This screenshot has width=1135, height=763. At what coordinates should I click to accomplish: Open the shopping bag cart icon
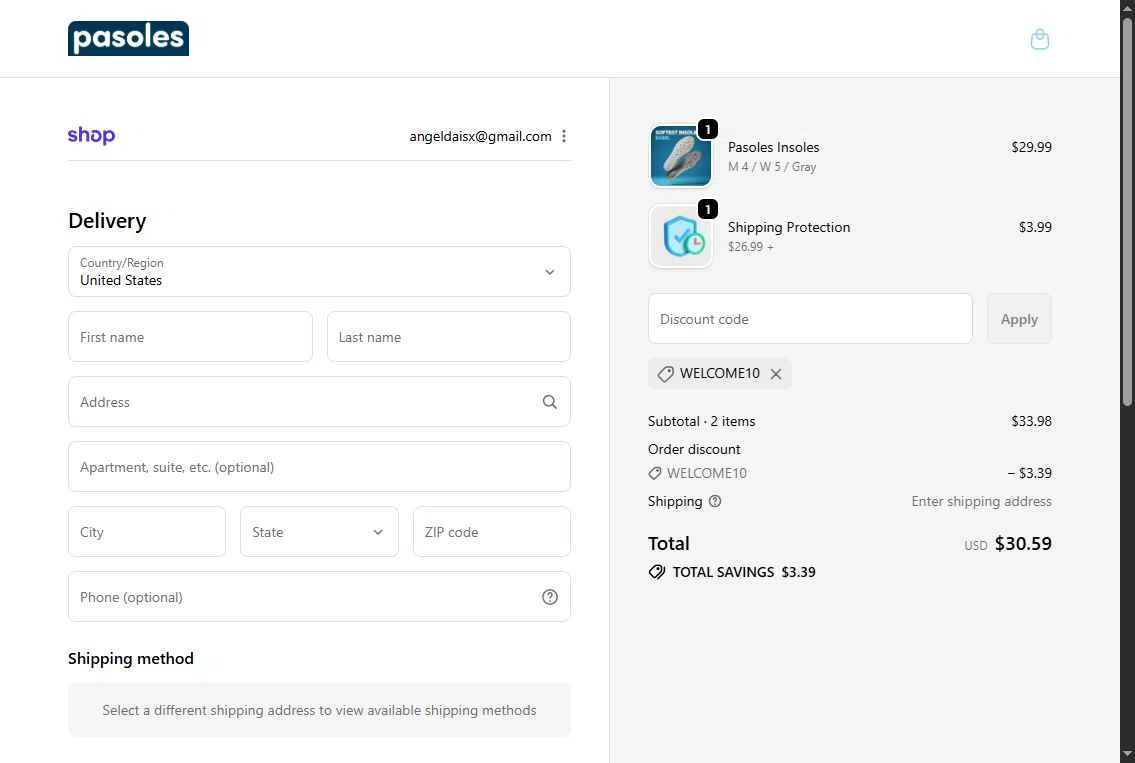click(1039, 39)
